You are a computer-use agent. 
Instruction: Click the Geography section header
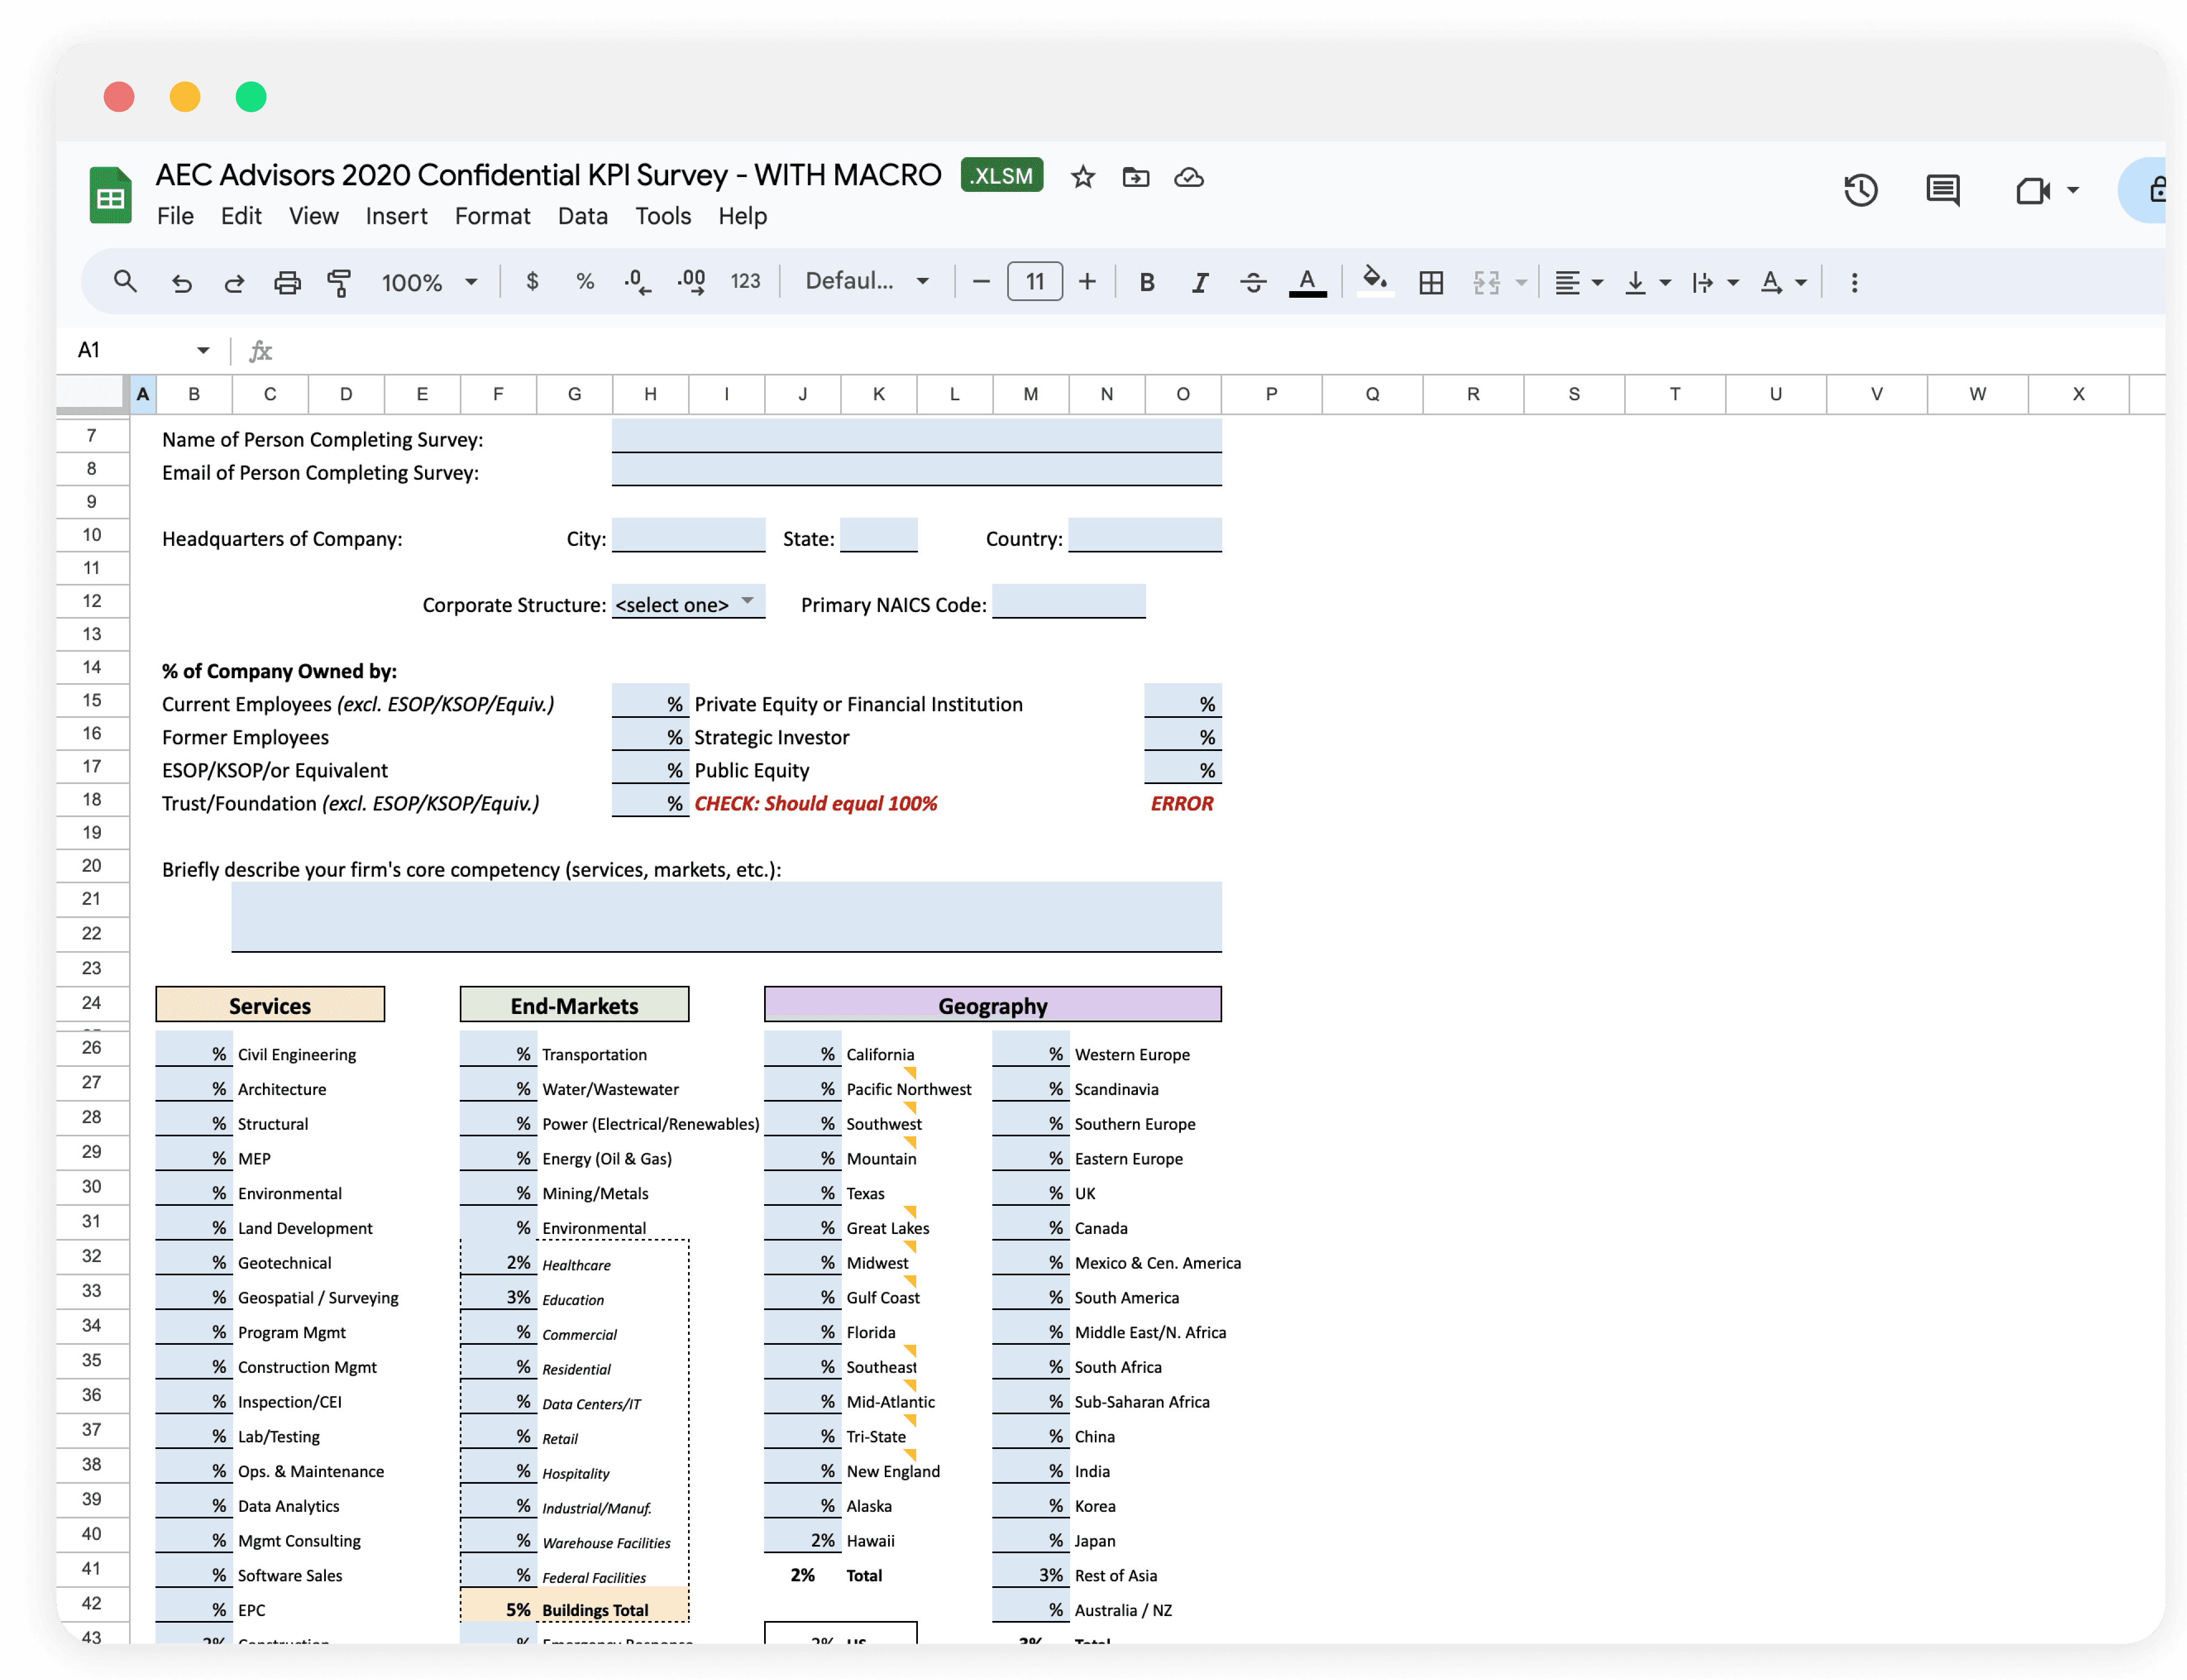pyautogui.click(x=992, y=1005)
